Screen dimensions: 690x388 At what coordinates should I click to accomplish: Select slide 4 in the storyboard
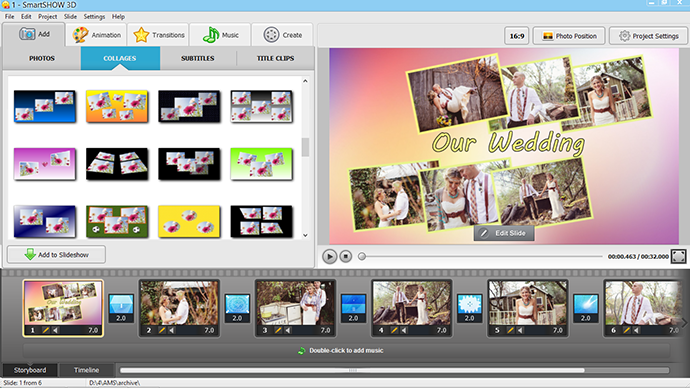click(x=411, y=308)
